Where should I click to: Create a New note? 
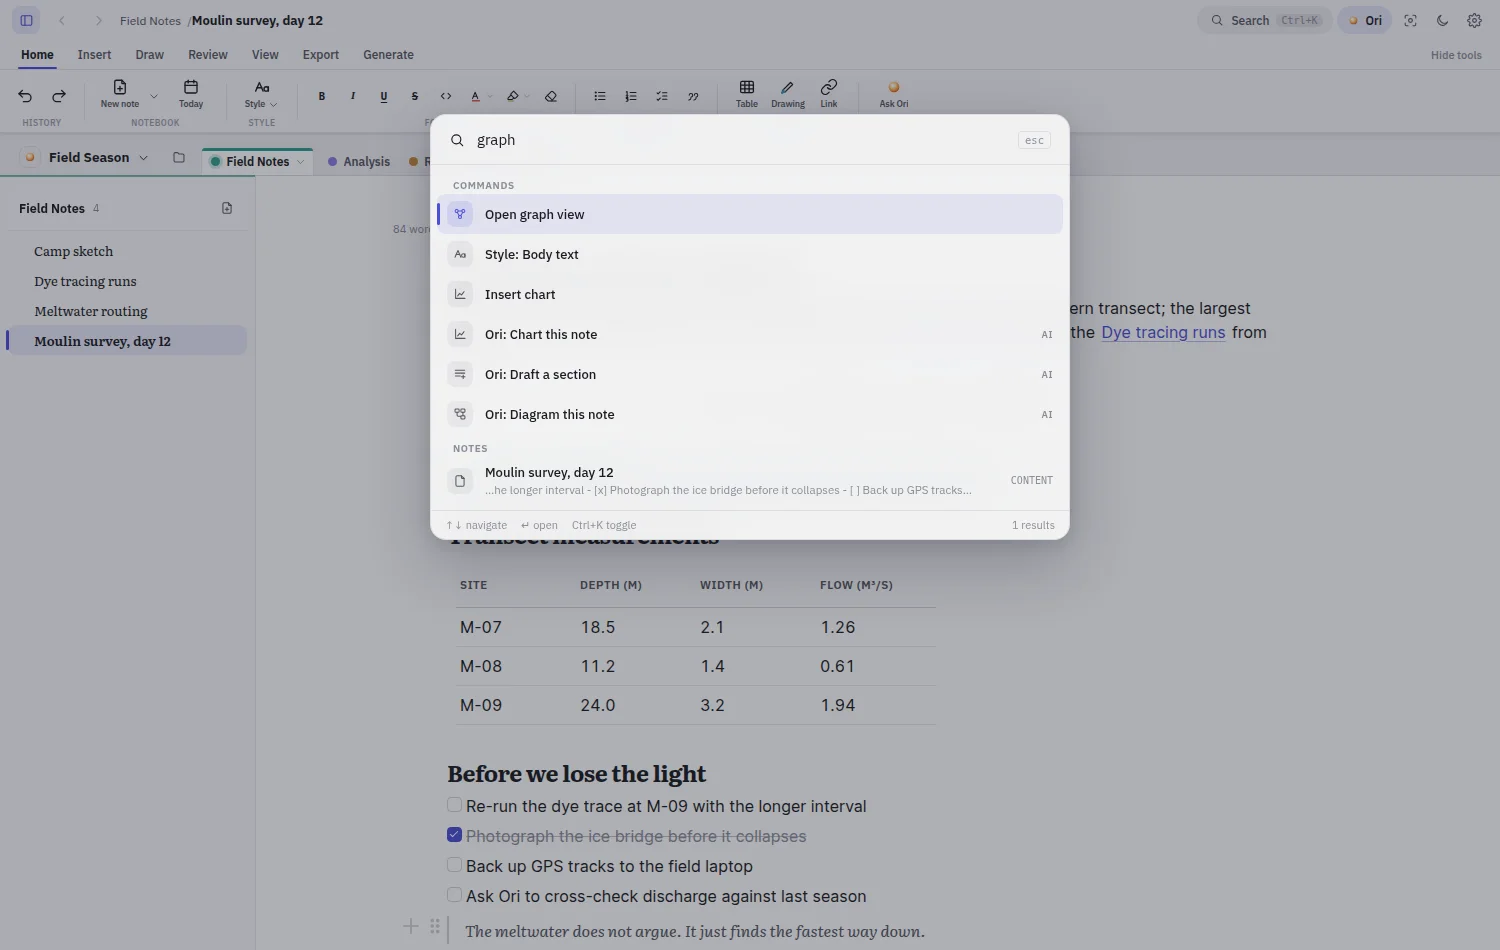coord(120,94)
